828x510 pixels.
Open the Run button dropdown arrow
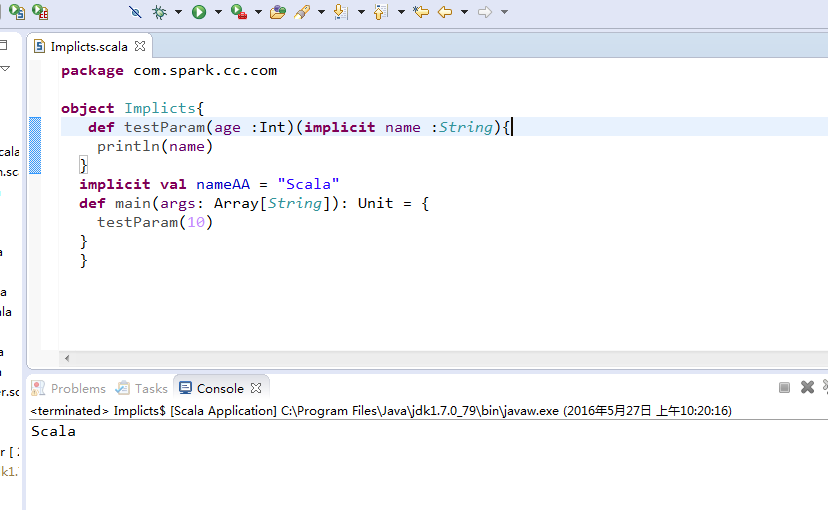[217, 12]
